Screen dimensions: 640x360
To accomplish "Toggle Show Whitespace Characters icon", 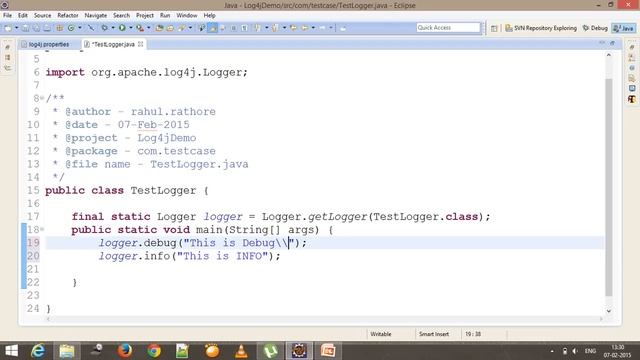I will [244, 28].
